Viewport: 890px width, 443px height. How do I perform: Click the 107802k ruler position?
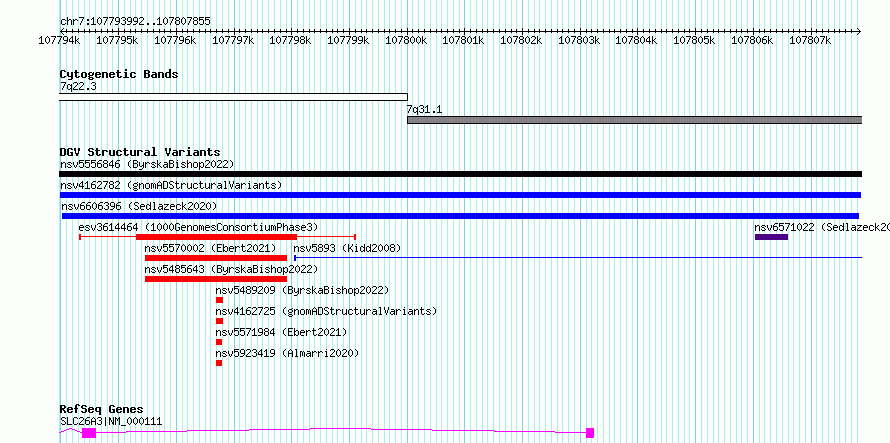522,40
